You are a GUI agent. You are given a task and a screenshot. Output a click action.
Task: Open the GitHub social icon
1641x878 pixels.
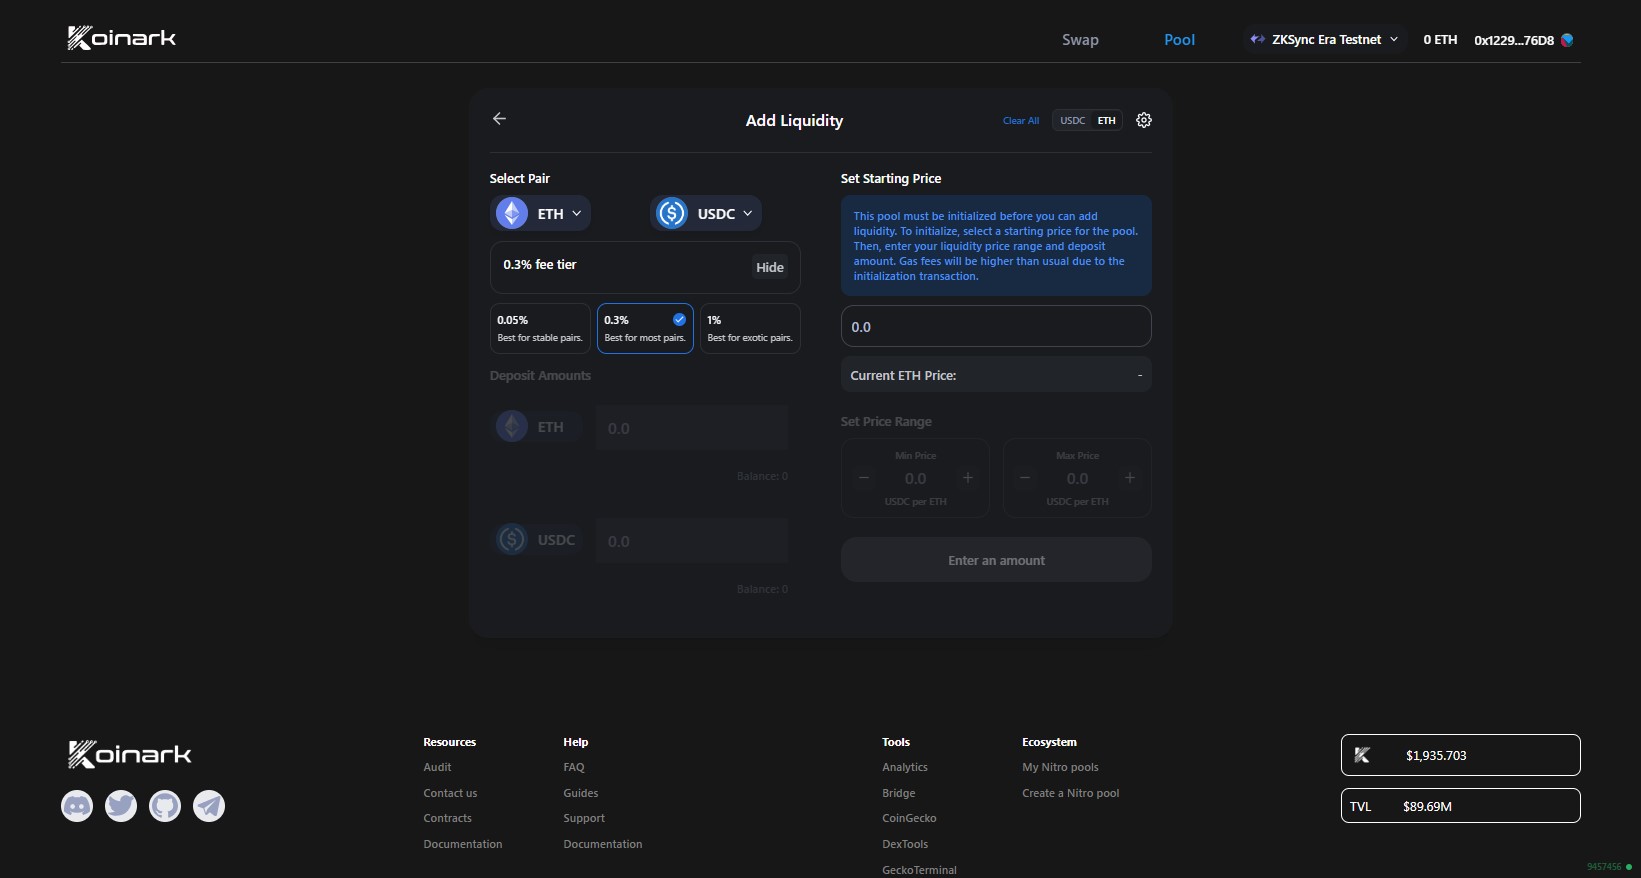click(165, 806)
